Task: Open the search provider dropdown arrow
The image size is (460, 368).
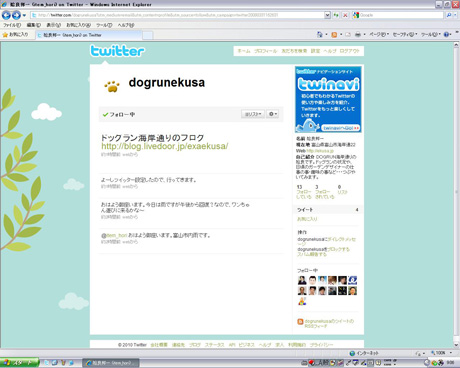Action: point(455,15)
